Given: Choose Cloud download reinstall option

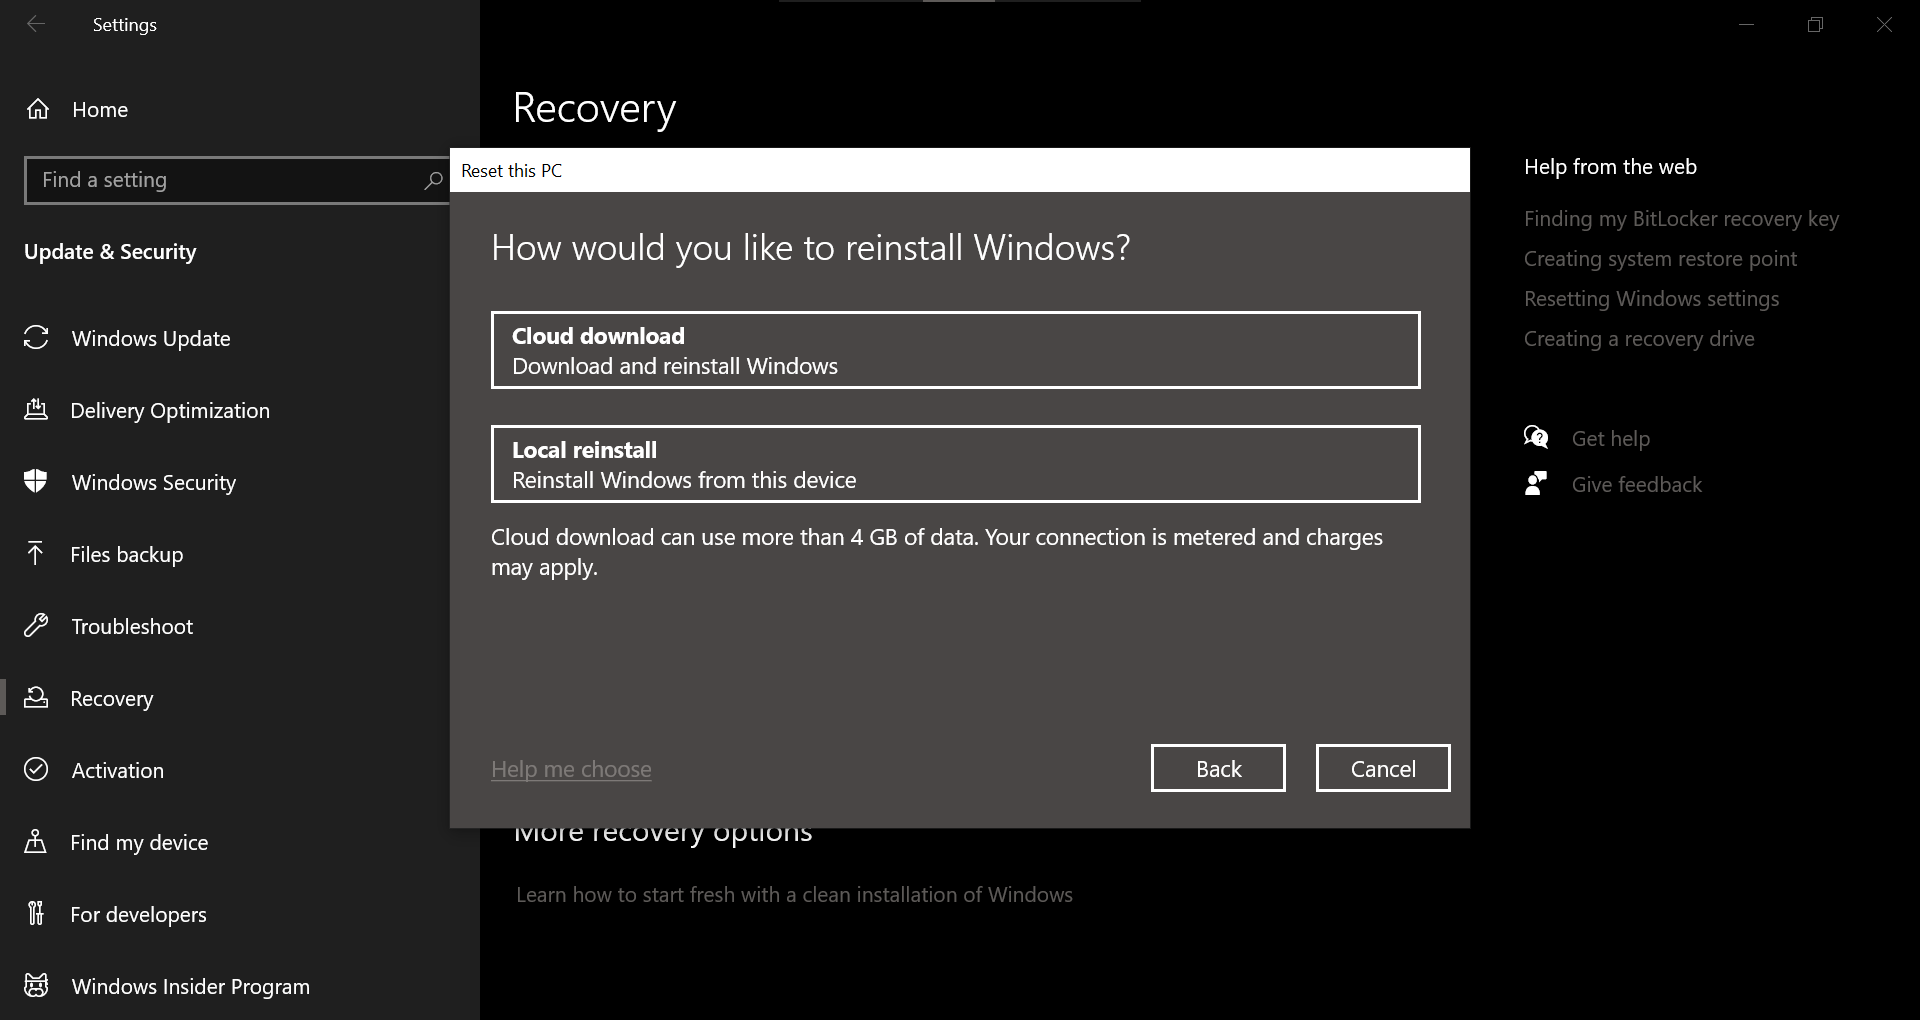Looking at the screenshot, I should coord(955,350).
